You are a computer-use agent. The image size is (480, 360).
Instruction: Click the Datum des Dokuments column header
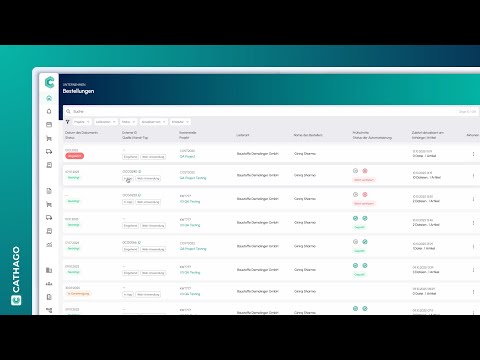pos(82,133)
